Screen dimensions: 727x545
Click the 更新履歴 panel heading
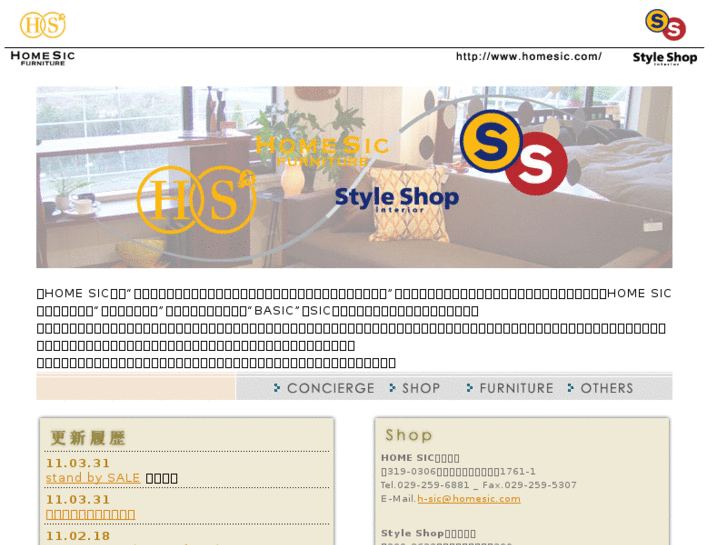(x=88, y=438)
